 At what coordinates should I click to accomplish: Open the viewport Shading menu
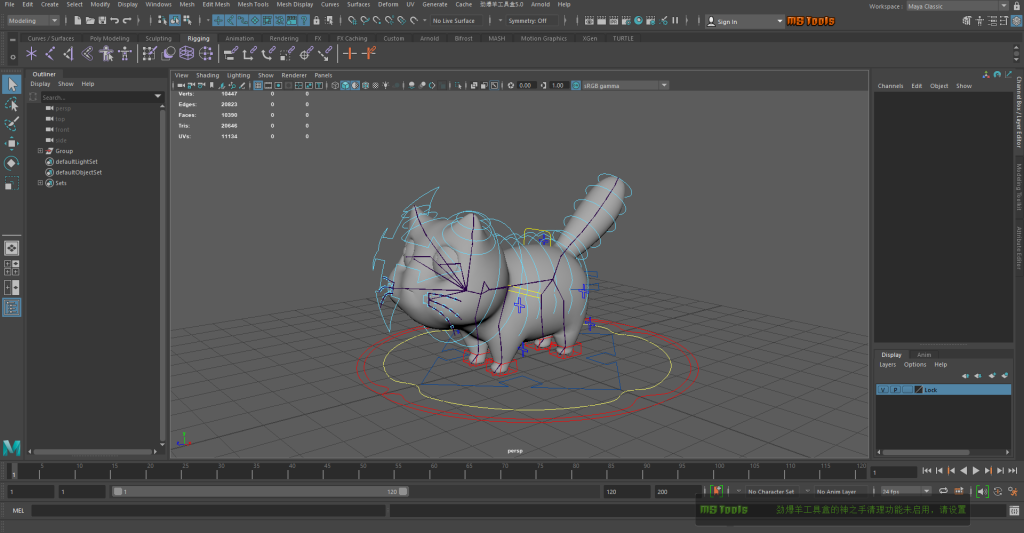[208, 75]
